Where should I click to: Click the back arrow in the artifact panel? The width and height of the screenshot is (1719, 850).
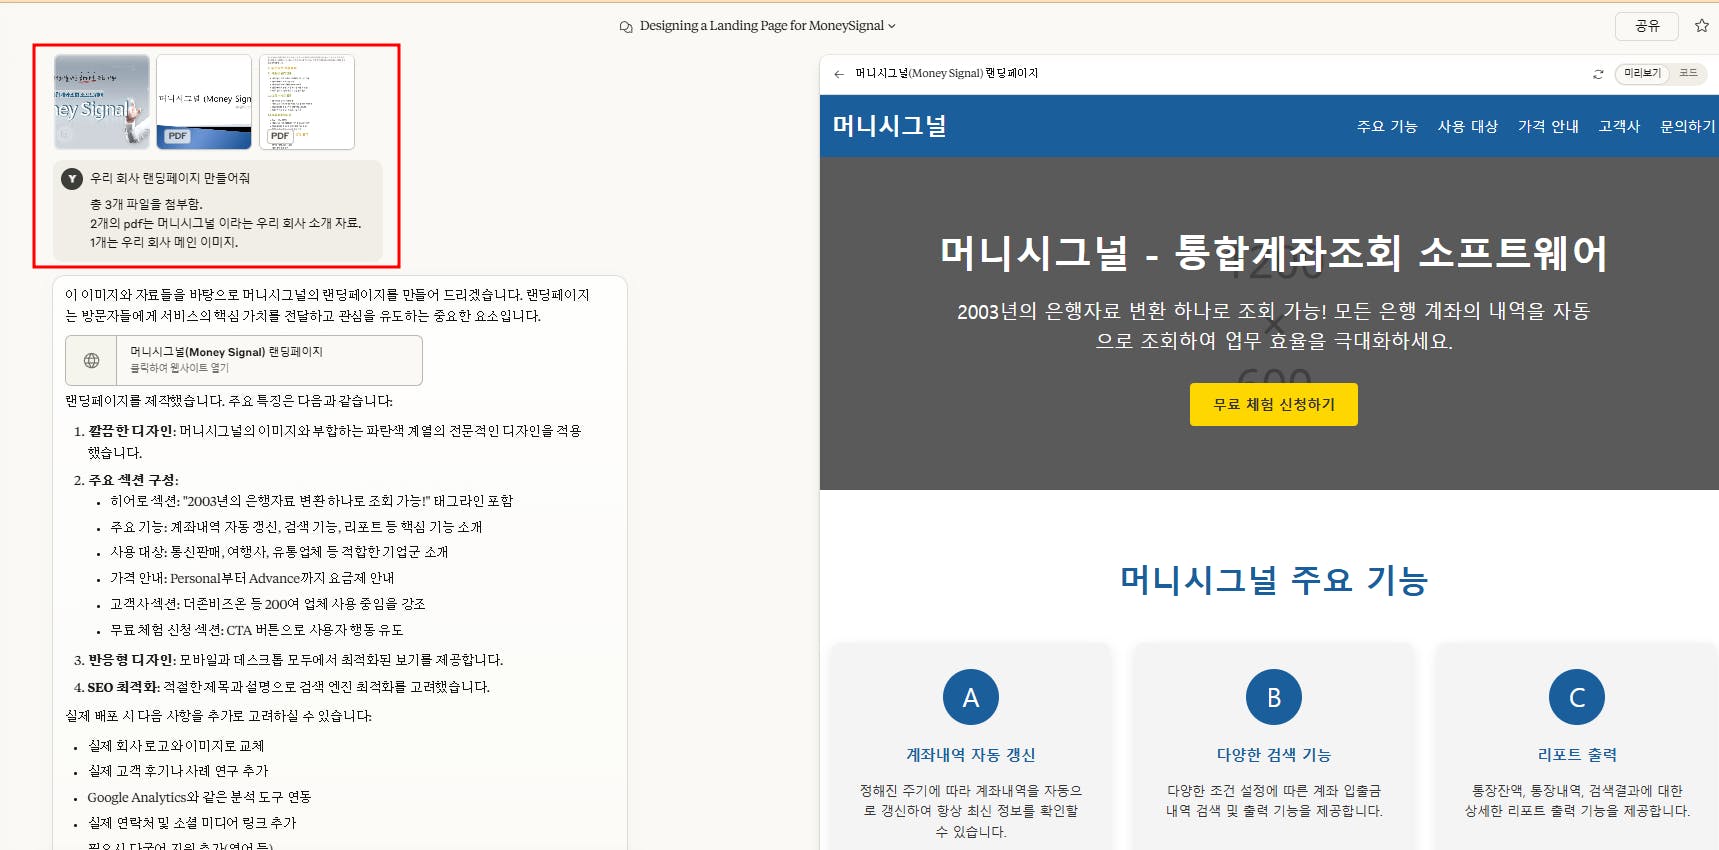pos(838,74)
